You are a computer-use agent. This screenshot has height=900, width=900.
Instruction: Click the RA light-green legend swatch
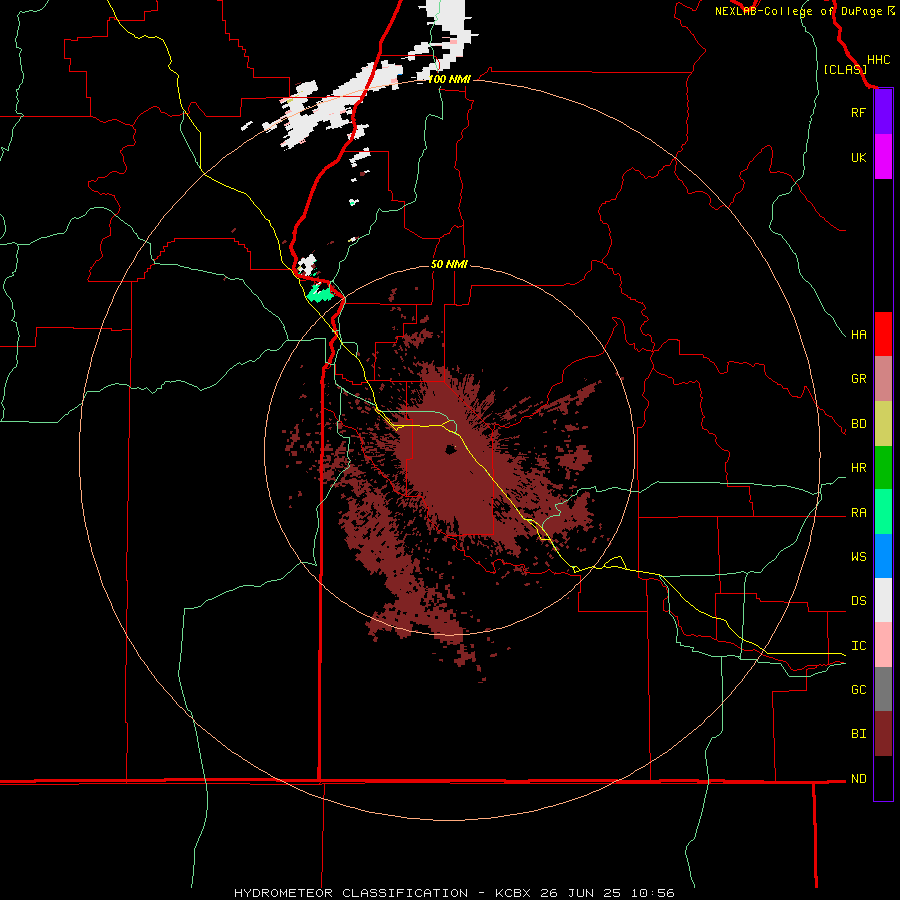(x=883, y=512)
